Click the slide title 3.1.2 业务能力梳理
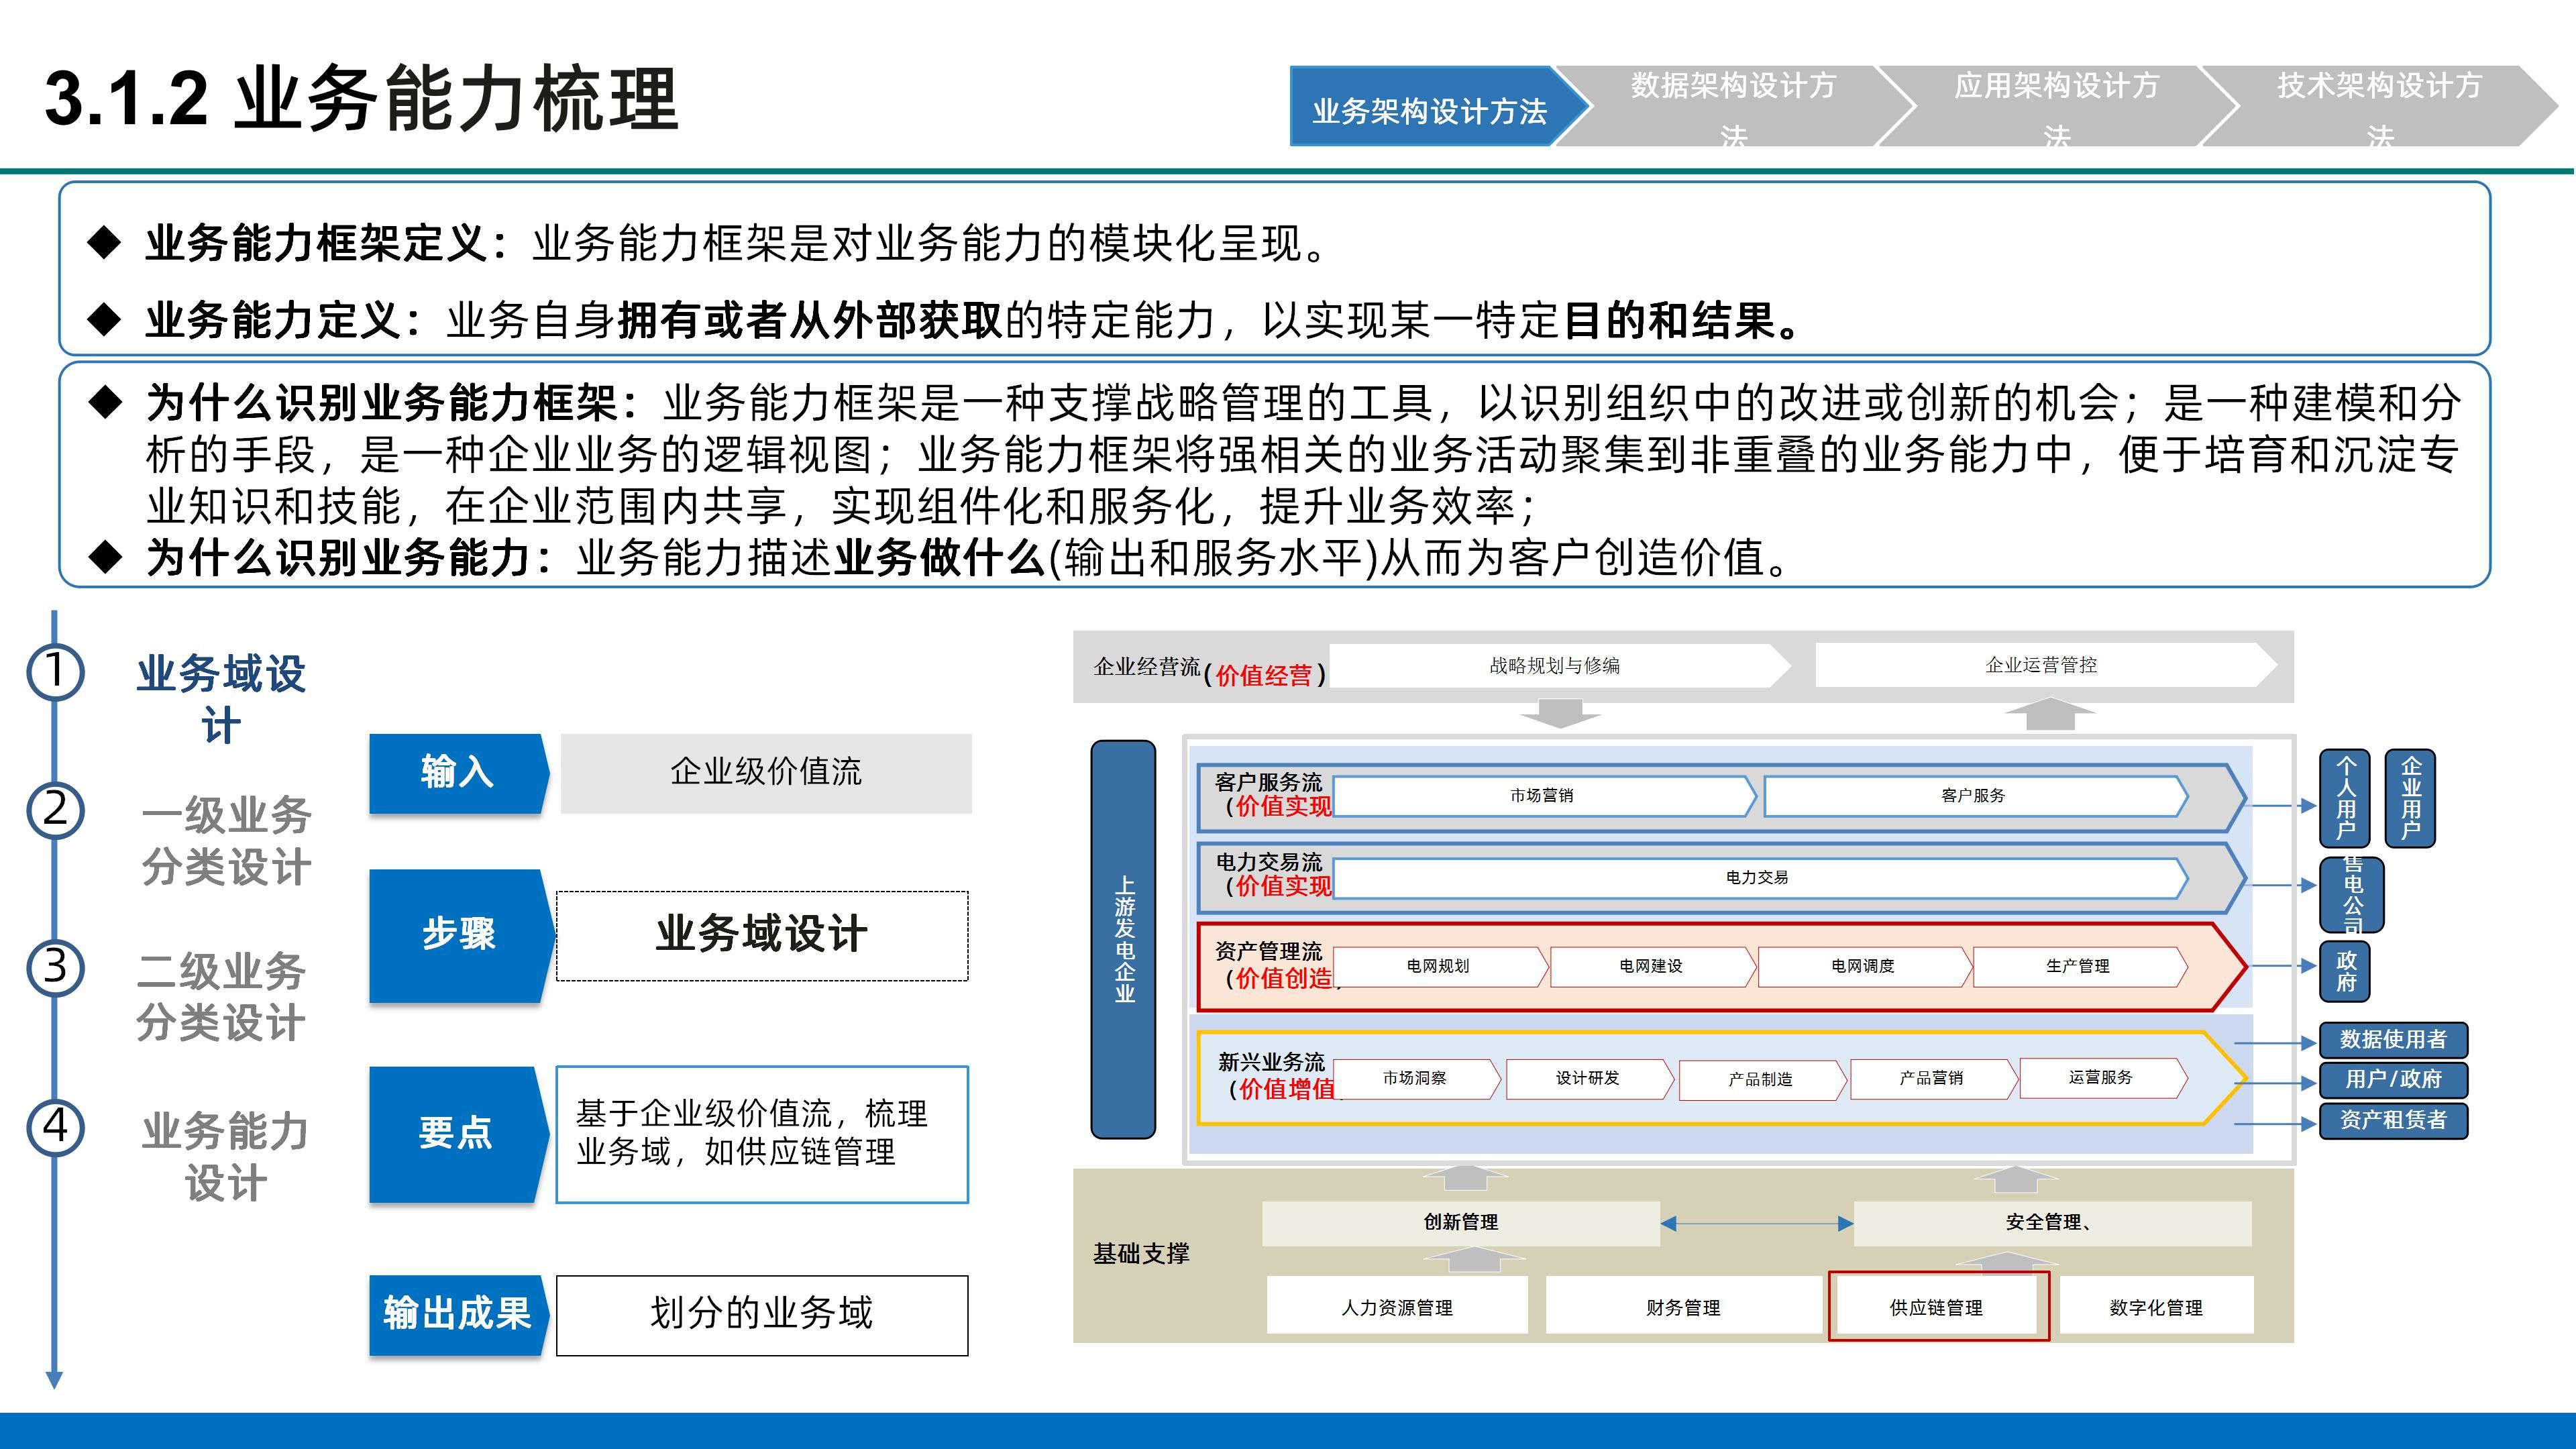Screen dimensions: 2576x1449 point(361,99)
